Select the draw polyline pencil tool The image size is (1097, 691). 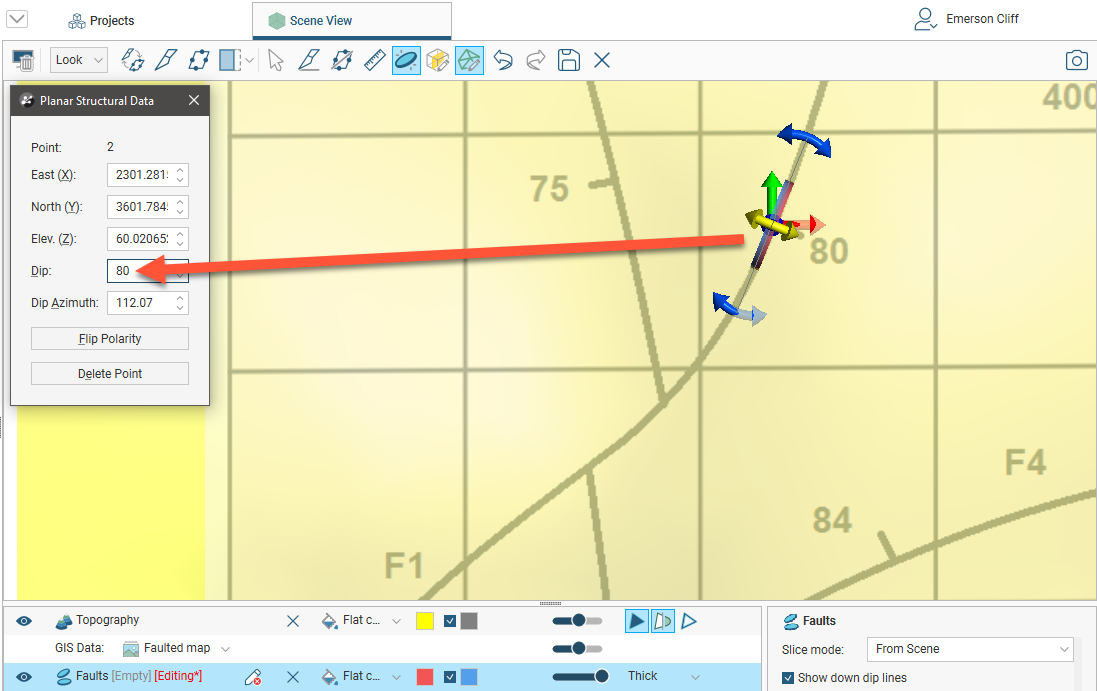point(309,60)
